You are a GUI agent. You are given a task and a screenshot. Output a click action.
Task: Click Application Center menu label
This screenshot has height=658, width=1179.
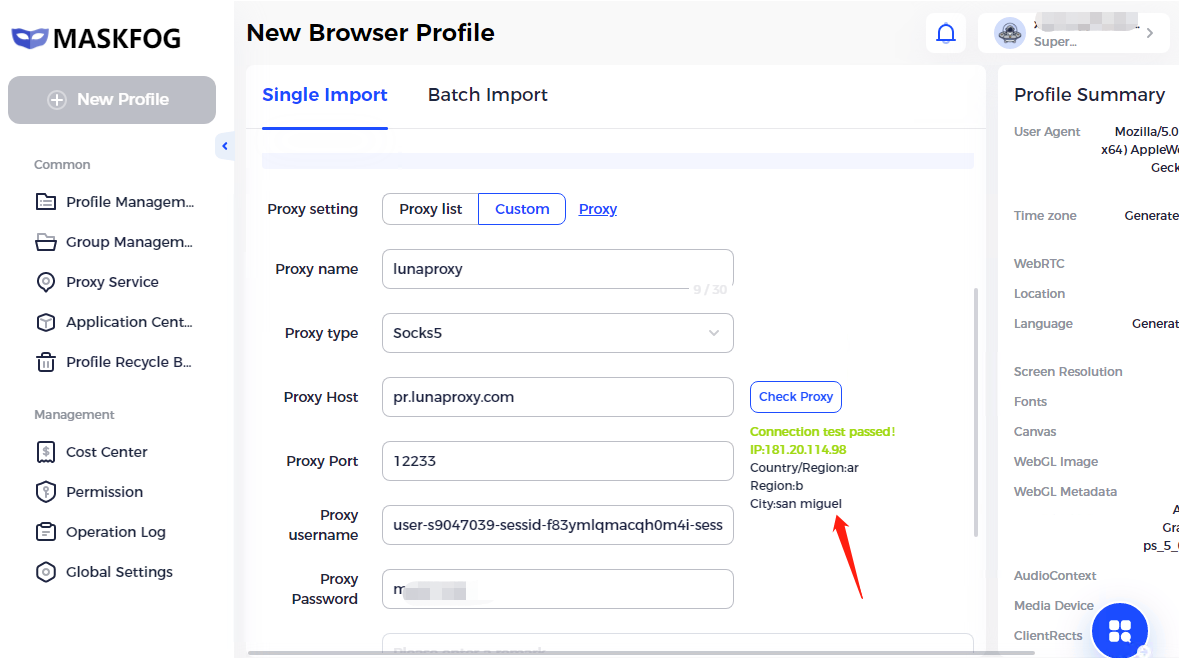129,322
